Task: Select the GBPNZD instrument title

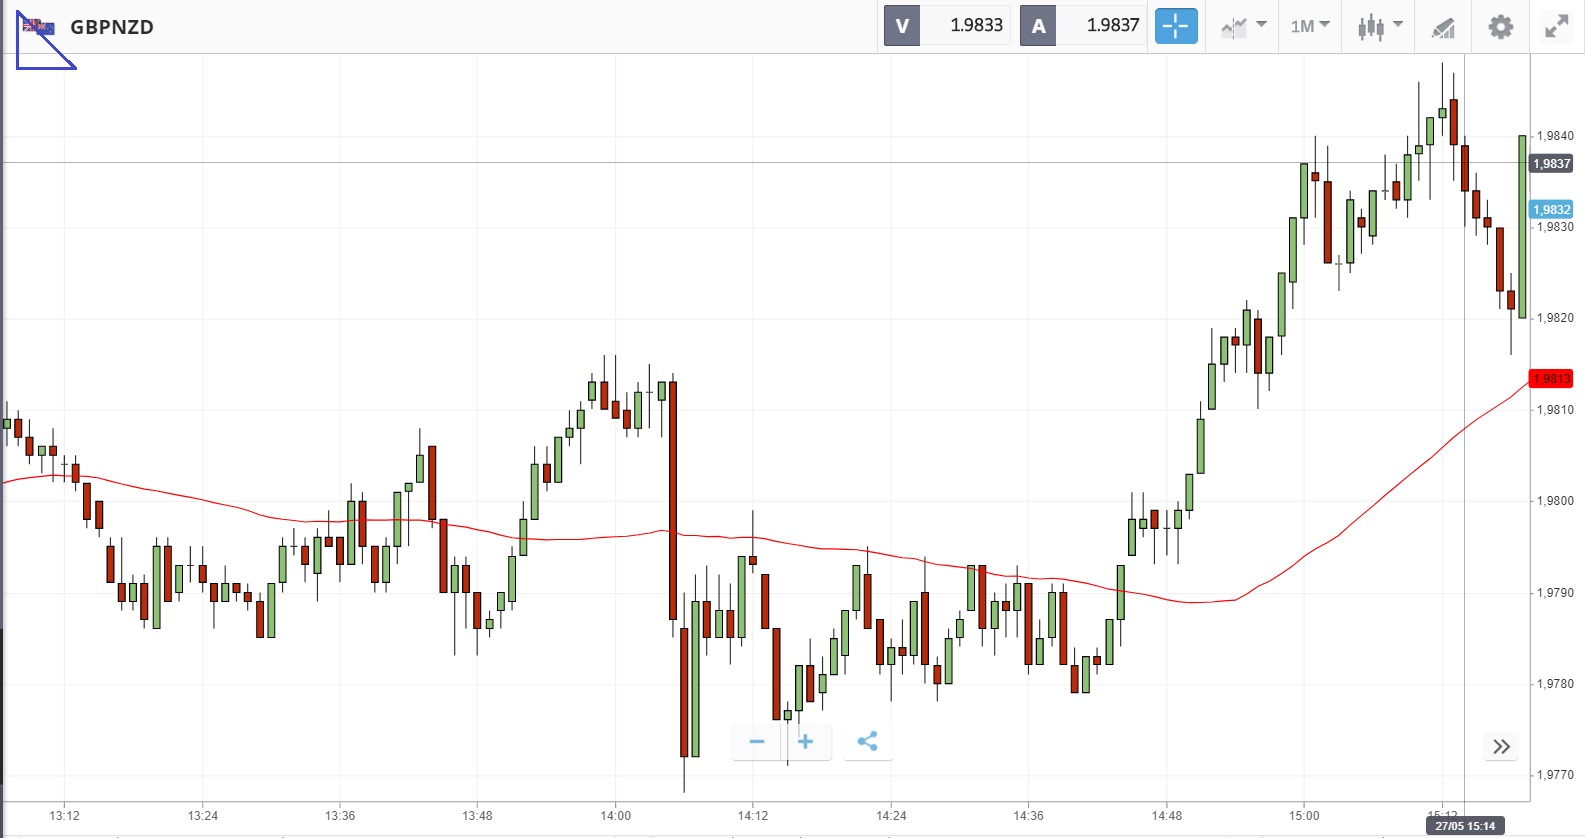Action: coord(112,27)
